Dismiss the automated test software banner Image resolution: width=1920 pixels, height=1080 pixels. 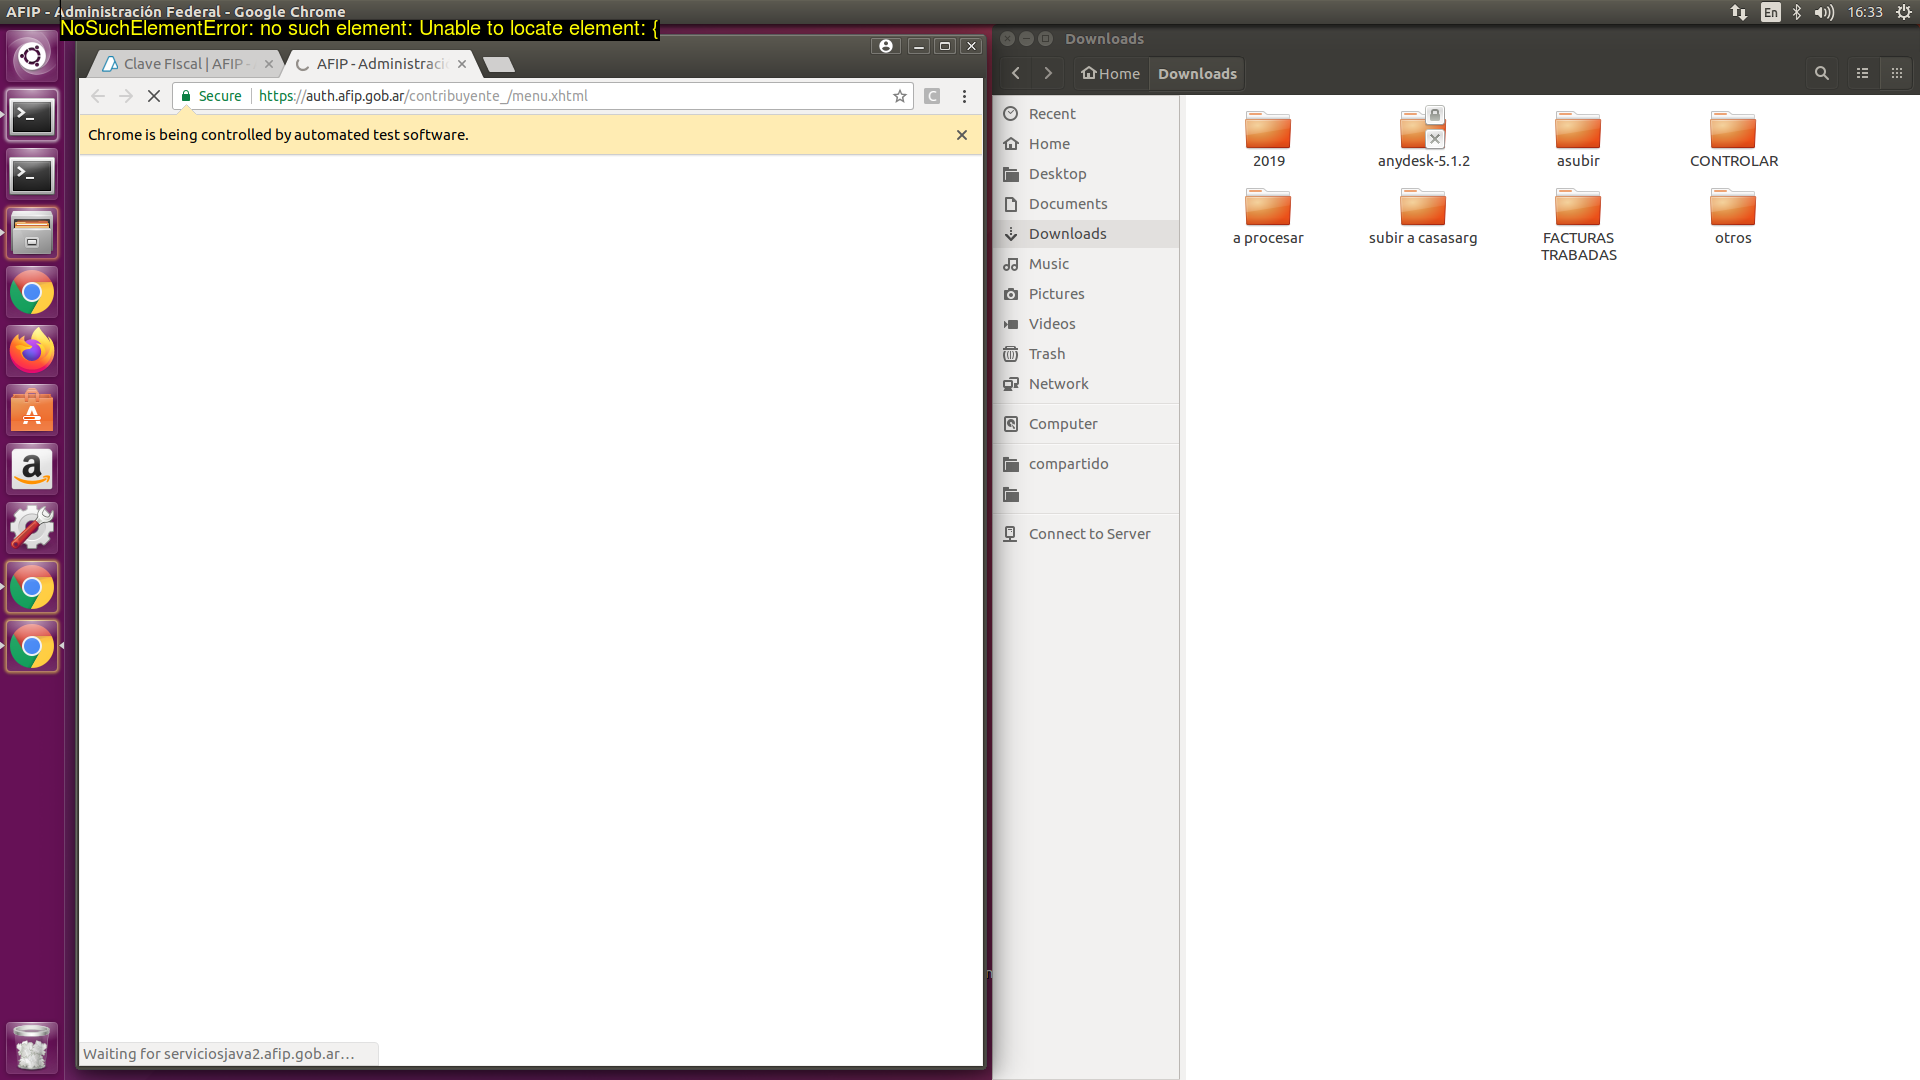pos(962,135)
